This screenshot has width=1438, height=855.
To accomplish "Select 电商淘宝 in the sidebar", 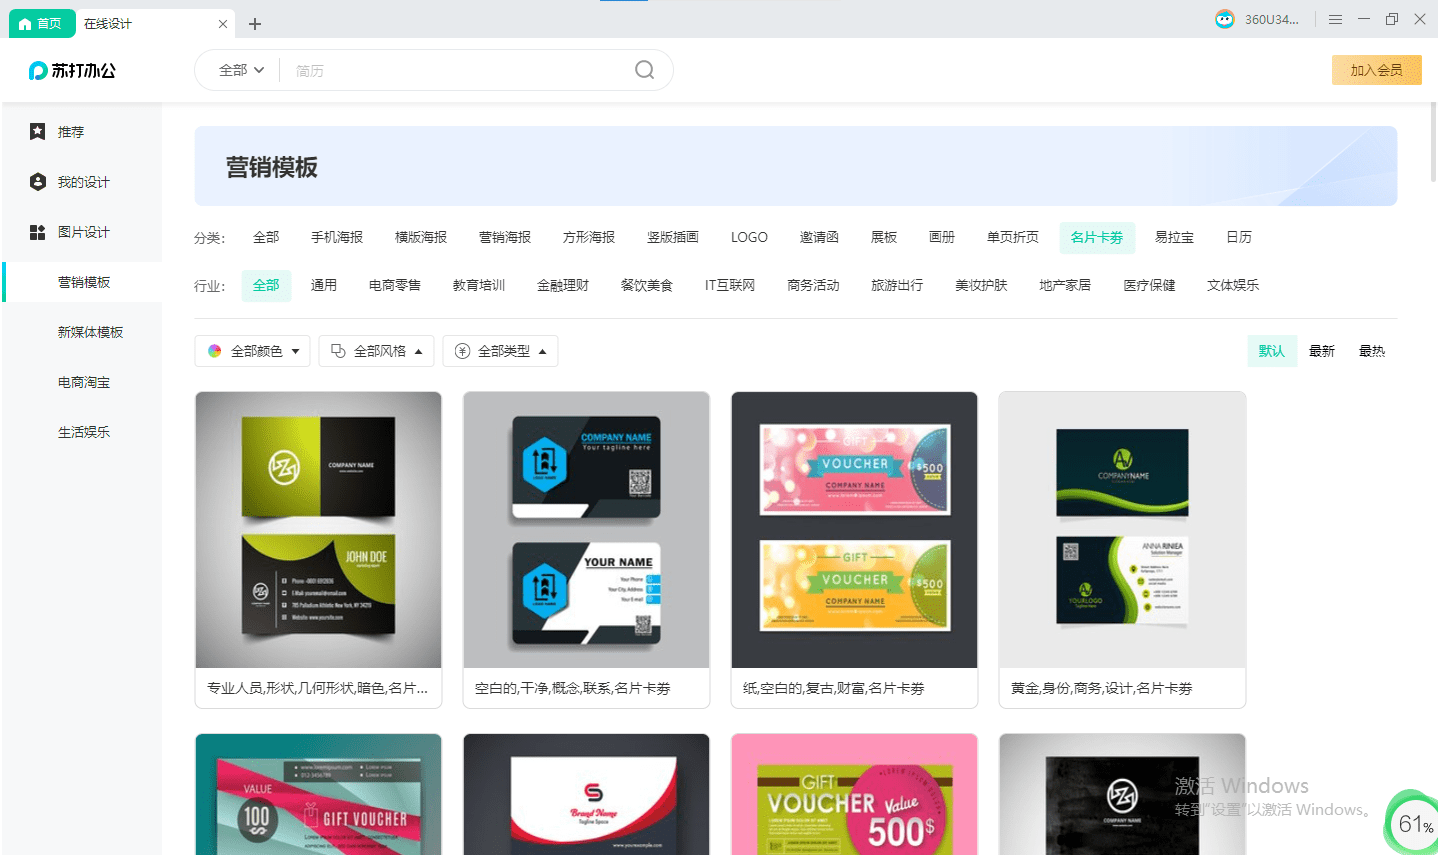I will 84,382.
